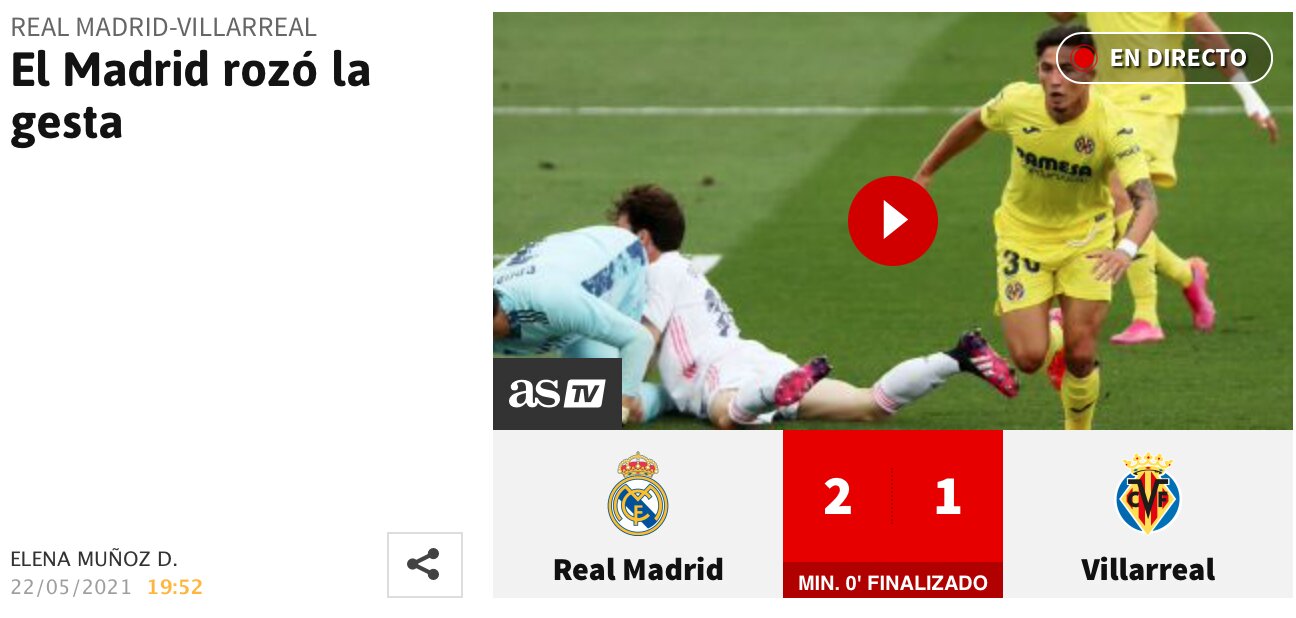Click Real Madrid's score of 2
The width and height of the screenshot is (1296, 618).
tap(838, 496)
